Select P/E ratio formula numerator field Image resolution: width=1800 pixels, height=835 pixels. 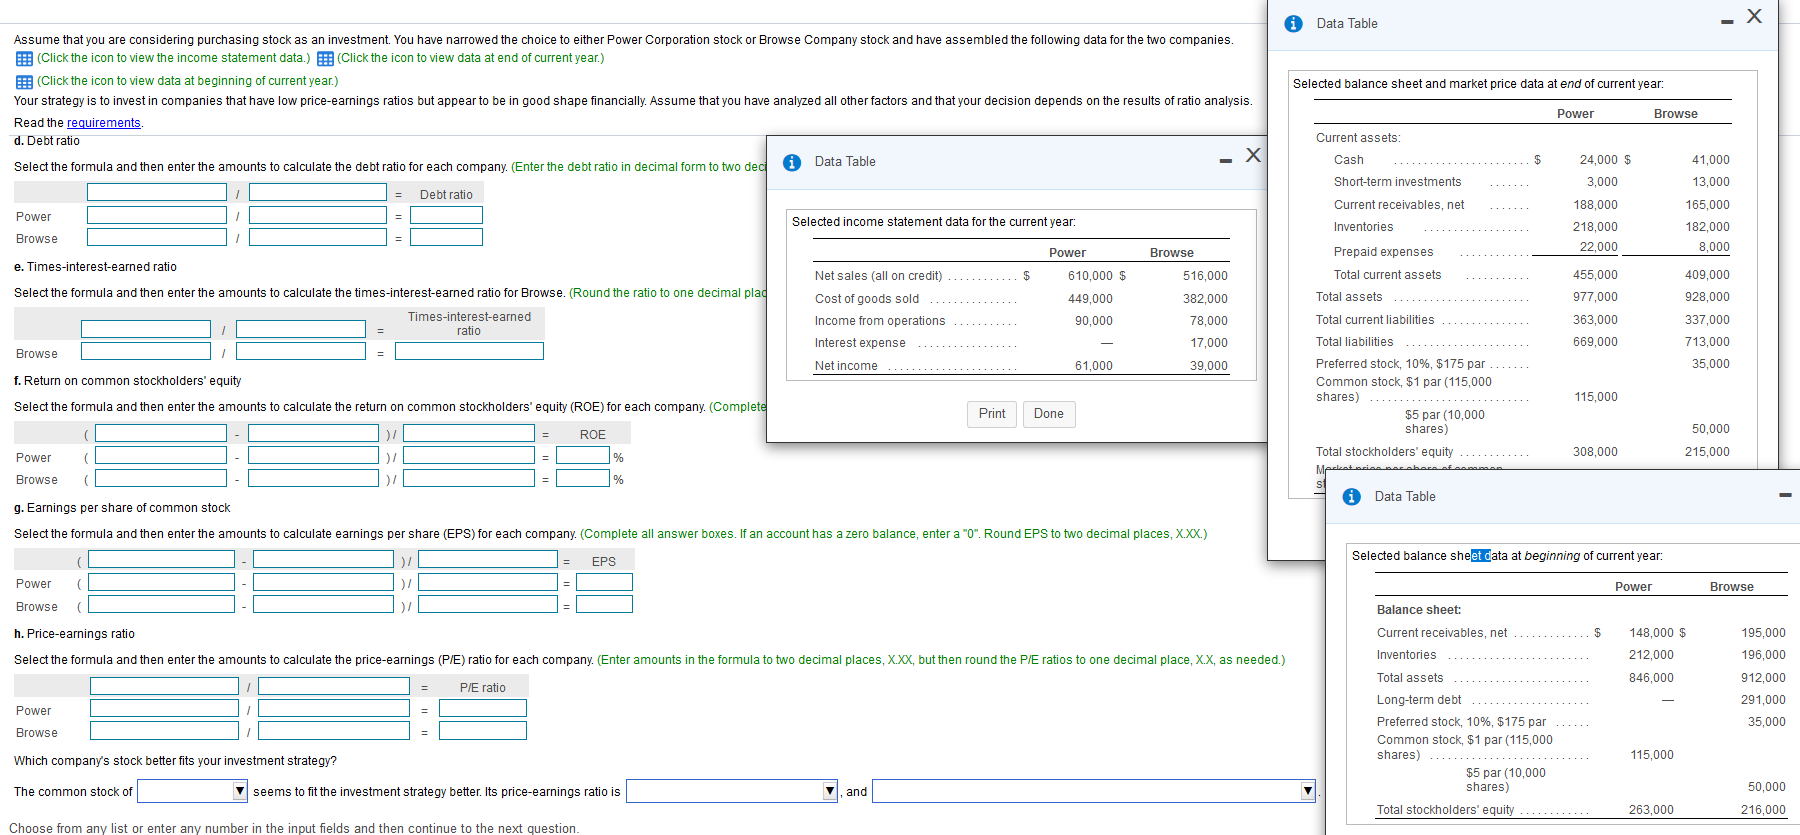point(164,686)
